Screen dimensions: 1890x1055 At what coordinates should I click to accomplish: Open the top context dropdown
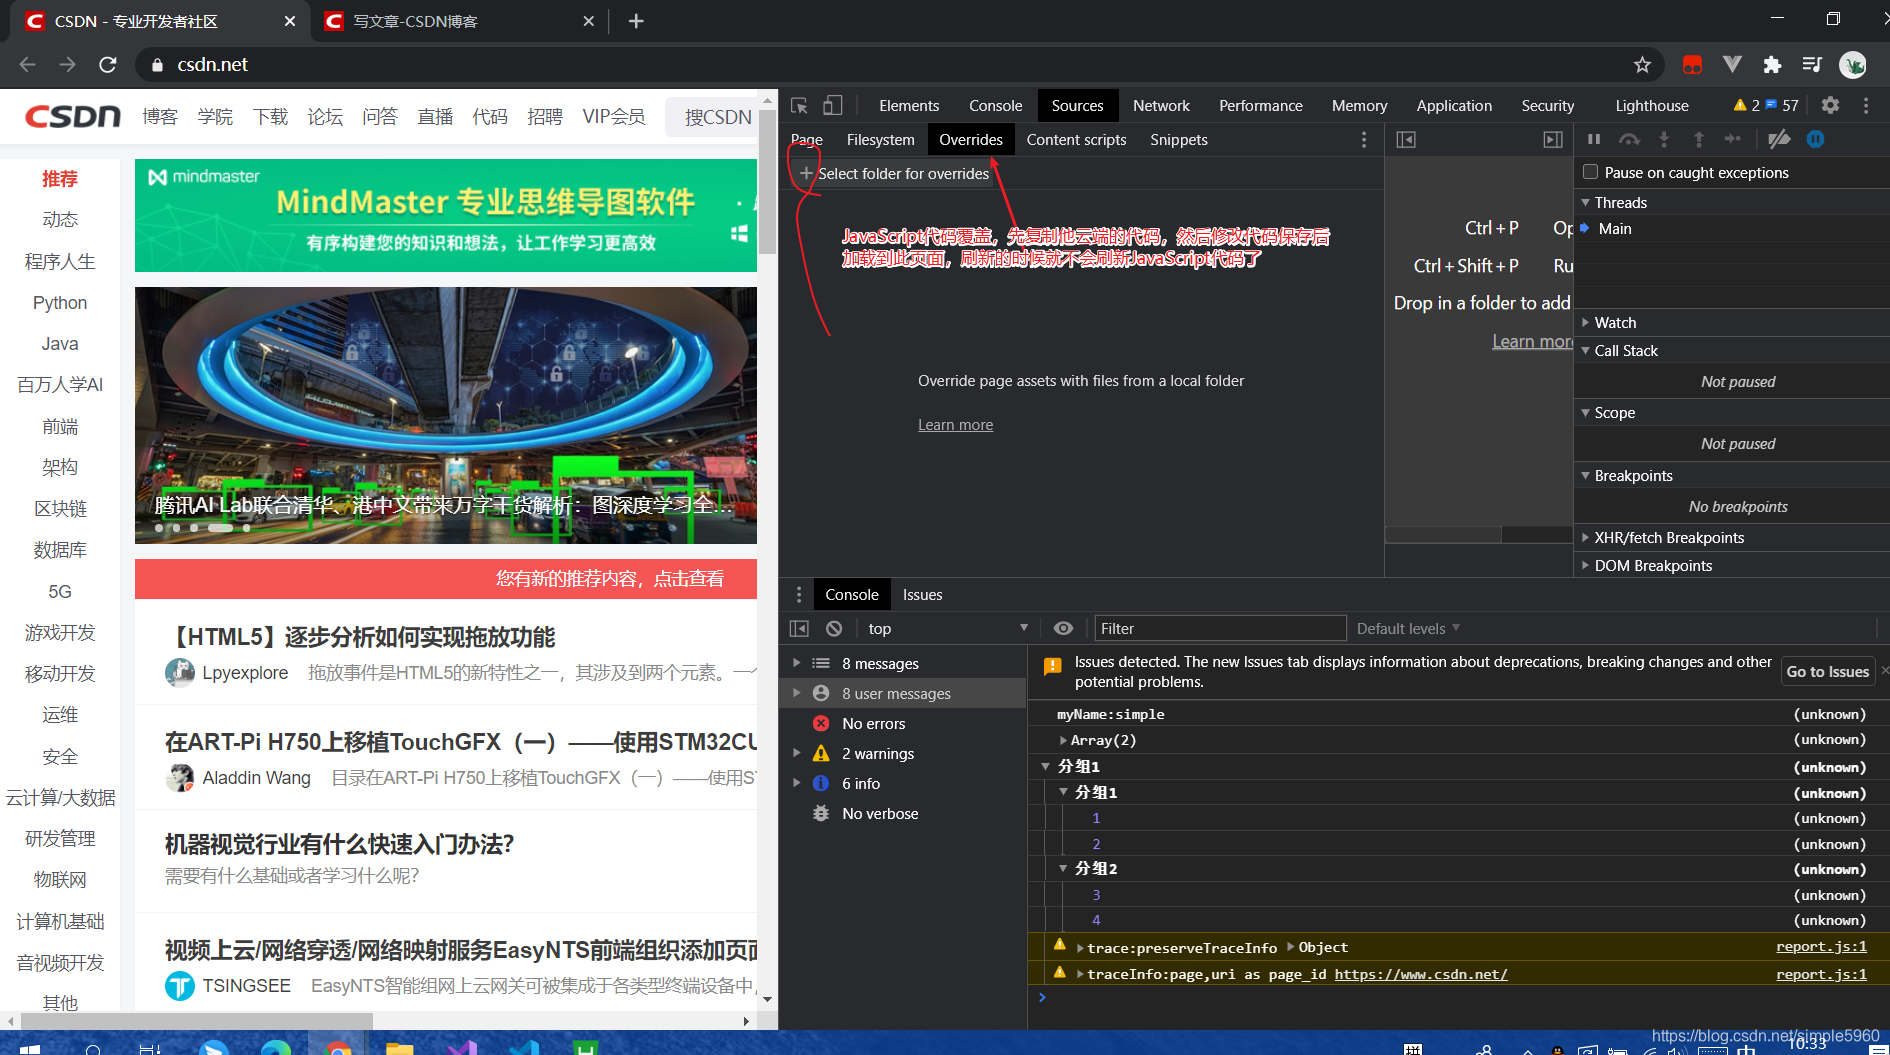947,628
